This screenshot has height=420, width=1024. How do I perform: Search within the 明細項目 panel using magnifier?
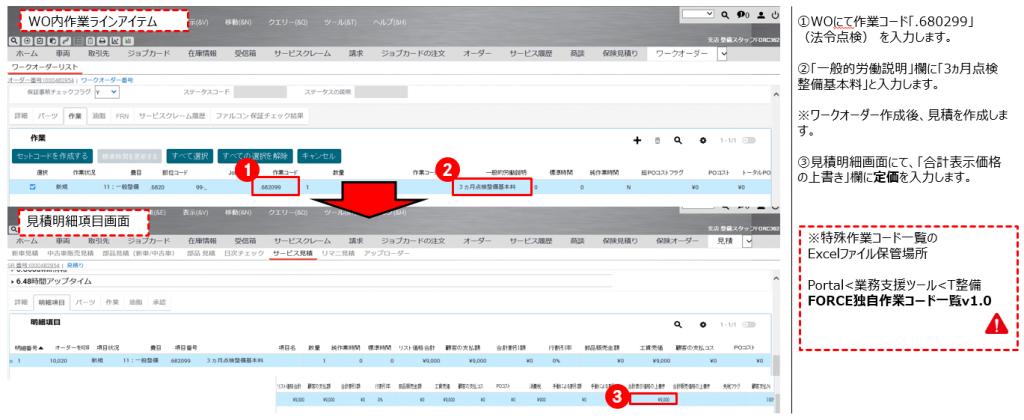(678, 325)
